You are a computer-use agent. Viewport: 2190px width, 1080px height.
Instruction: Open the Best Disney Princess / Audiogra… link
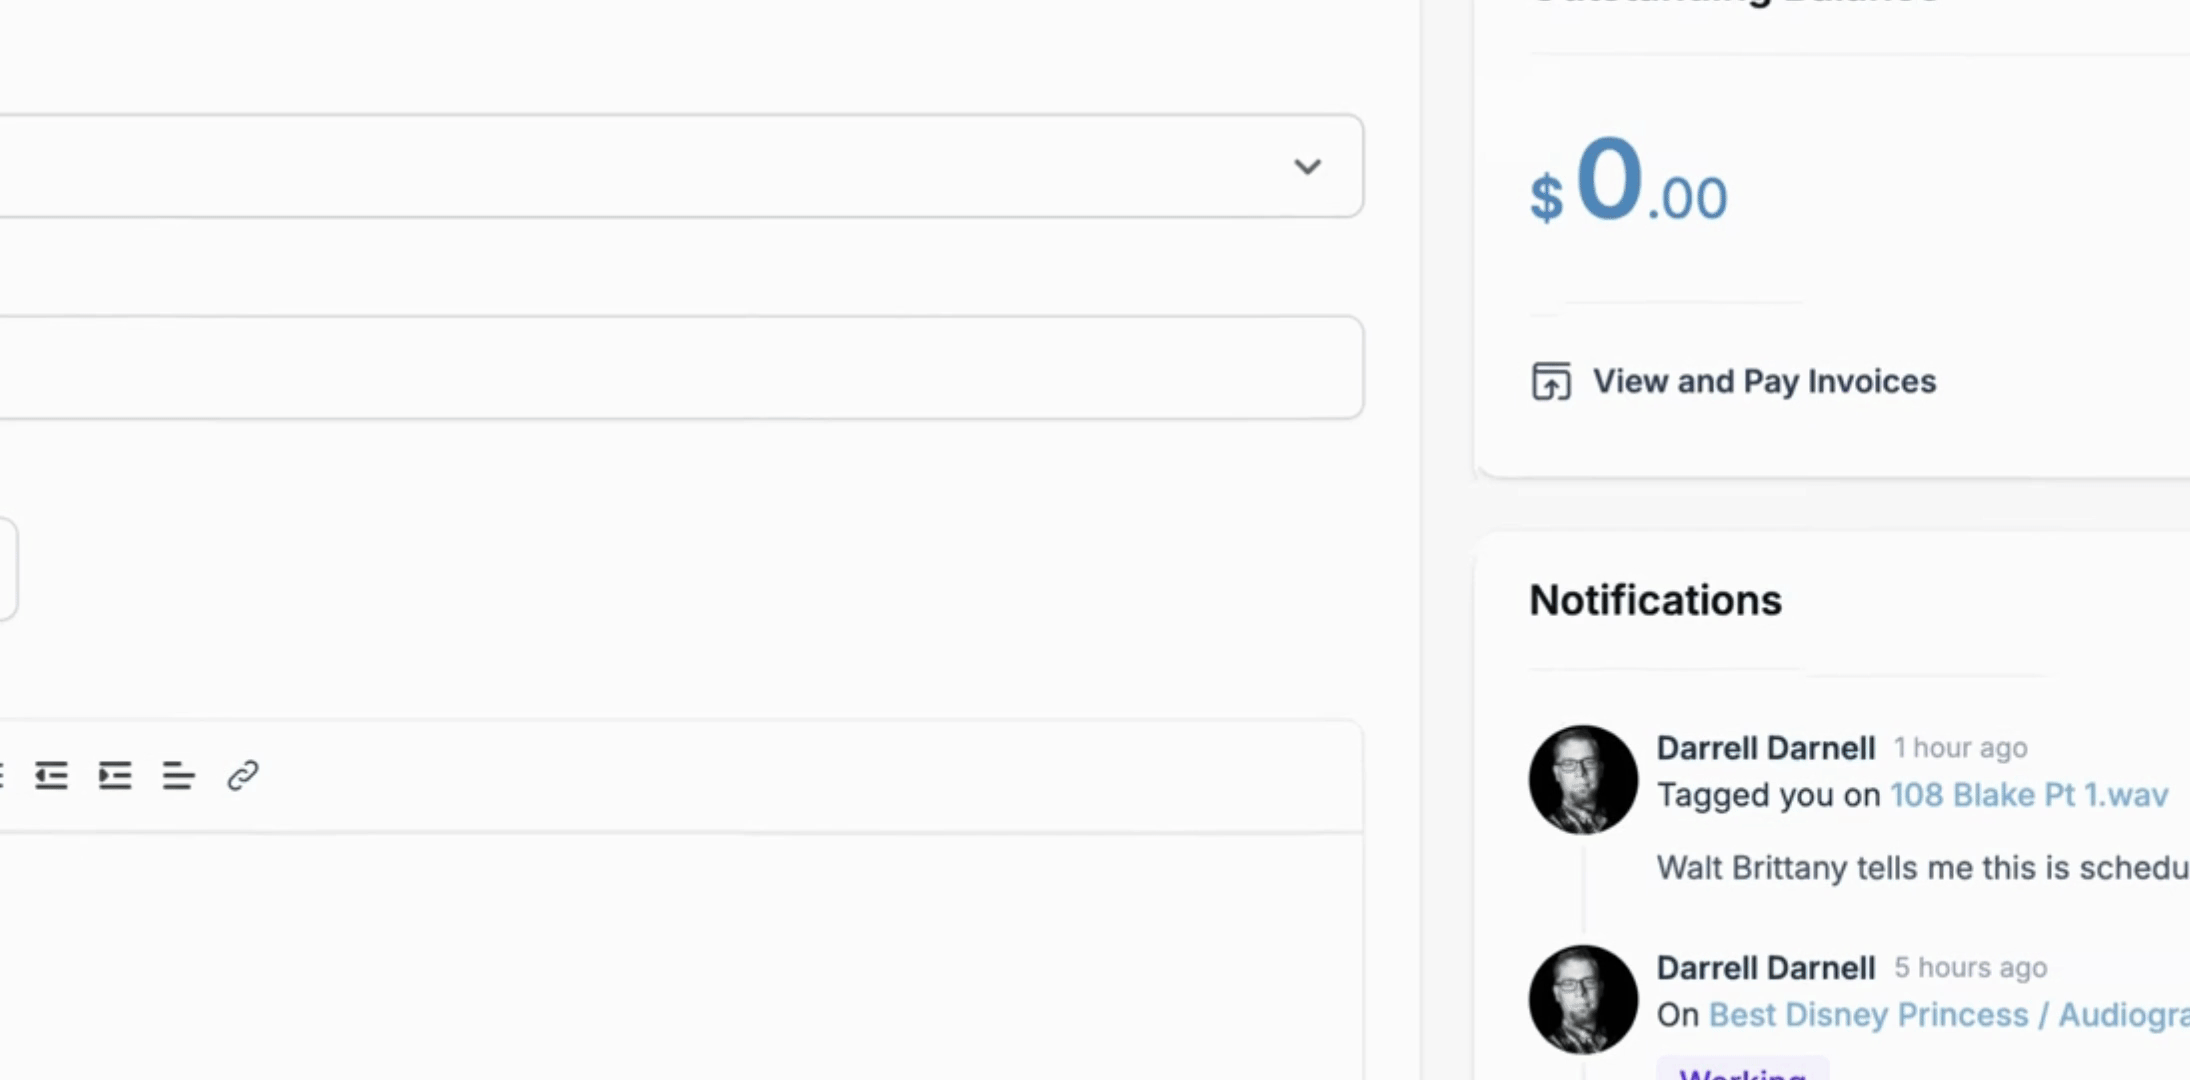tap(1949, 1015)
